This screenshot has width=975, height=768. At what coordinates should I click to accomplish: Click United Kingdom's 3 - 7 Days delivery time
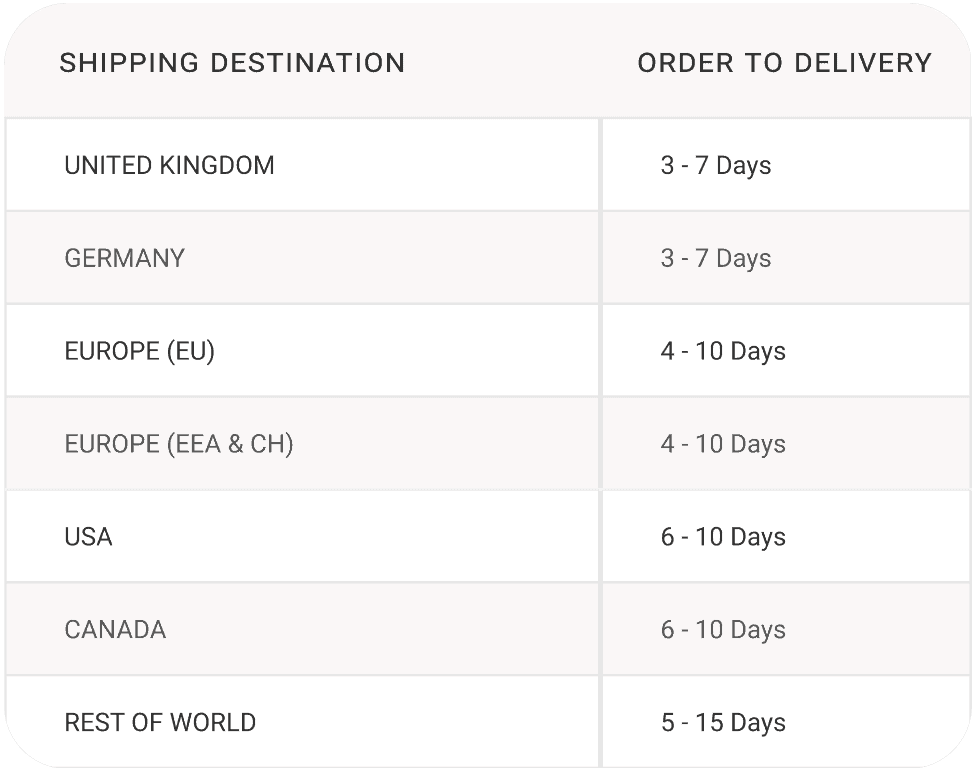(716, 165)
